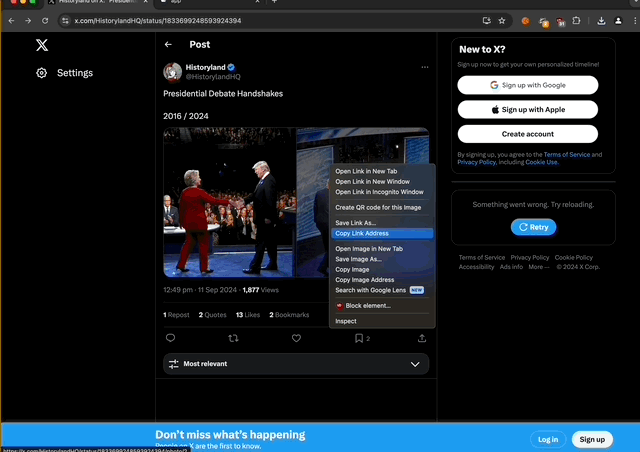Image resolution: width=640 pixels, height=452 pixels.
Task: Click the 2016 debate handshake photo
Action: [x=229, y=203]
